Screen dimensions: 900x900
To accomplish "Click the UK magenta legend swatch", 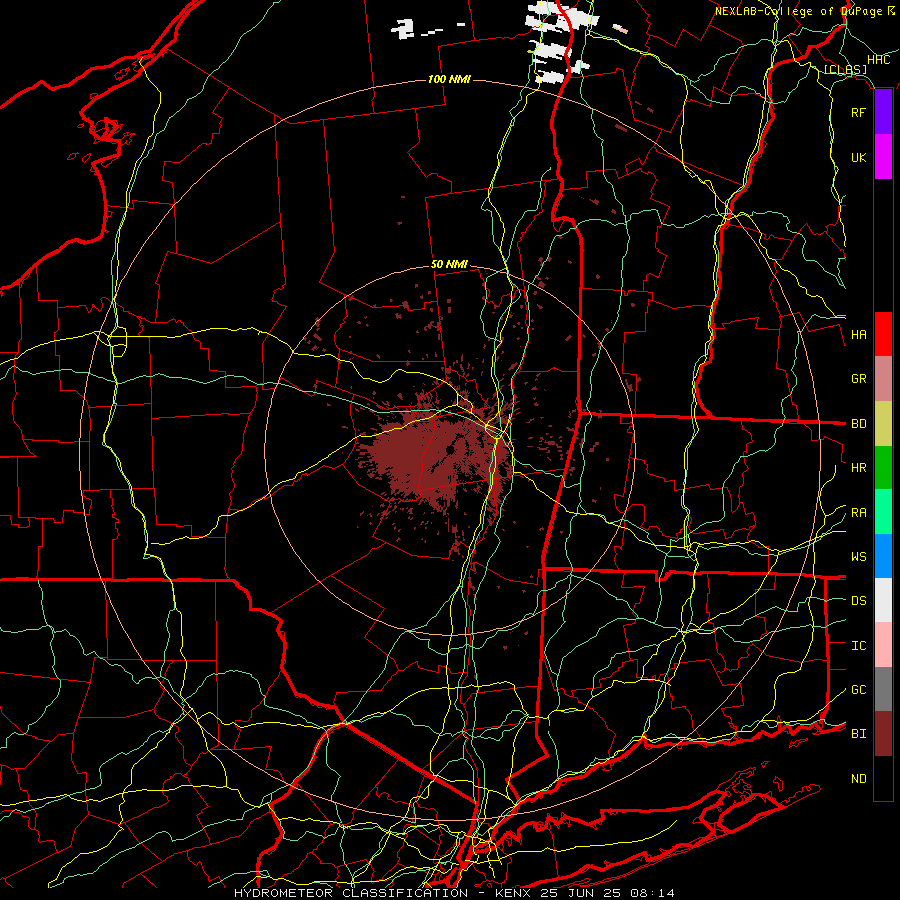I will point(883,157).
